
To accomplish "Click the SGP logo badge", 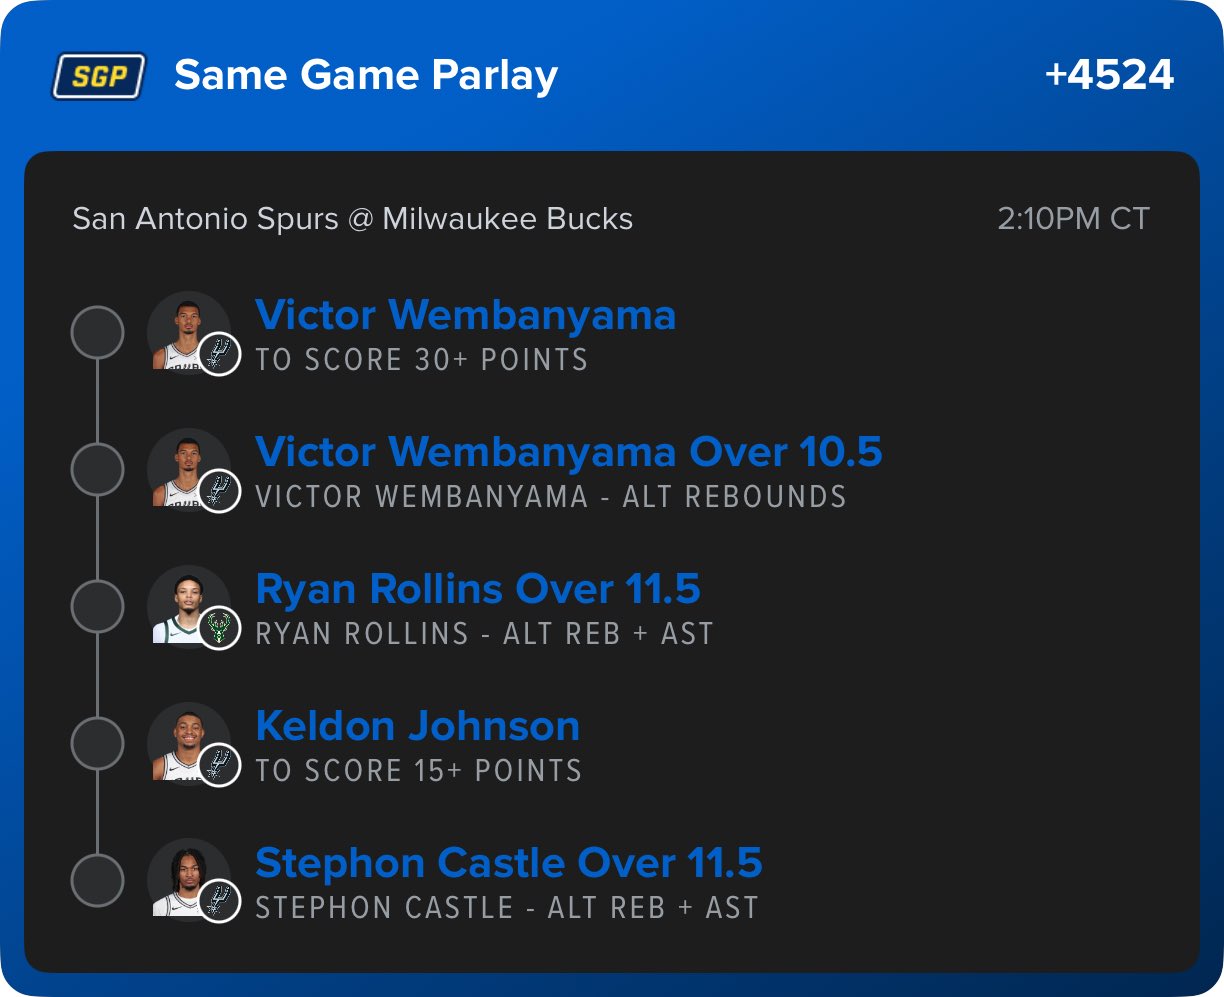I will [x=99, y=76].
